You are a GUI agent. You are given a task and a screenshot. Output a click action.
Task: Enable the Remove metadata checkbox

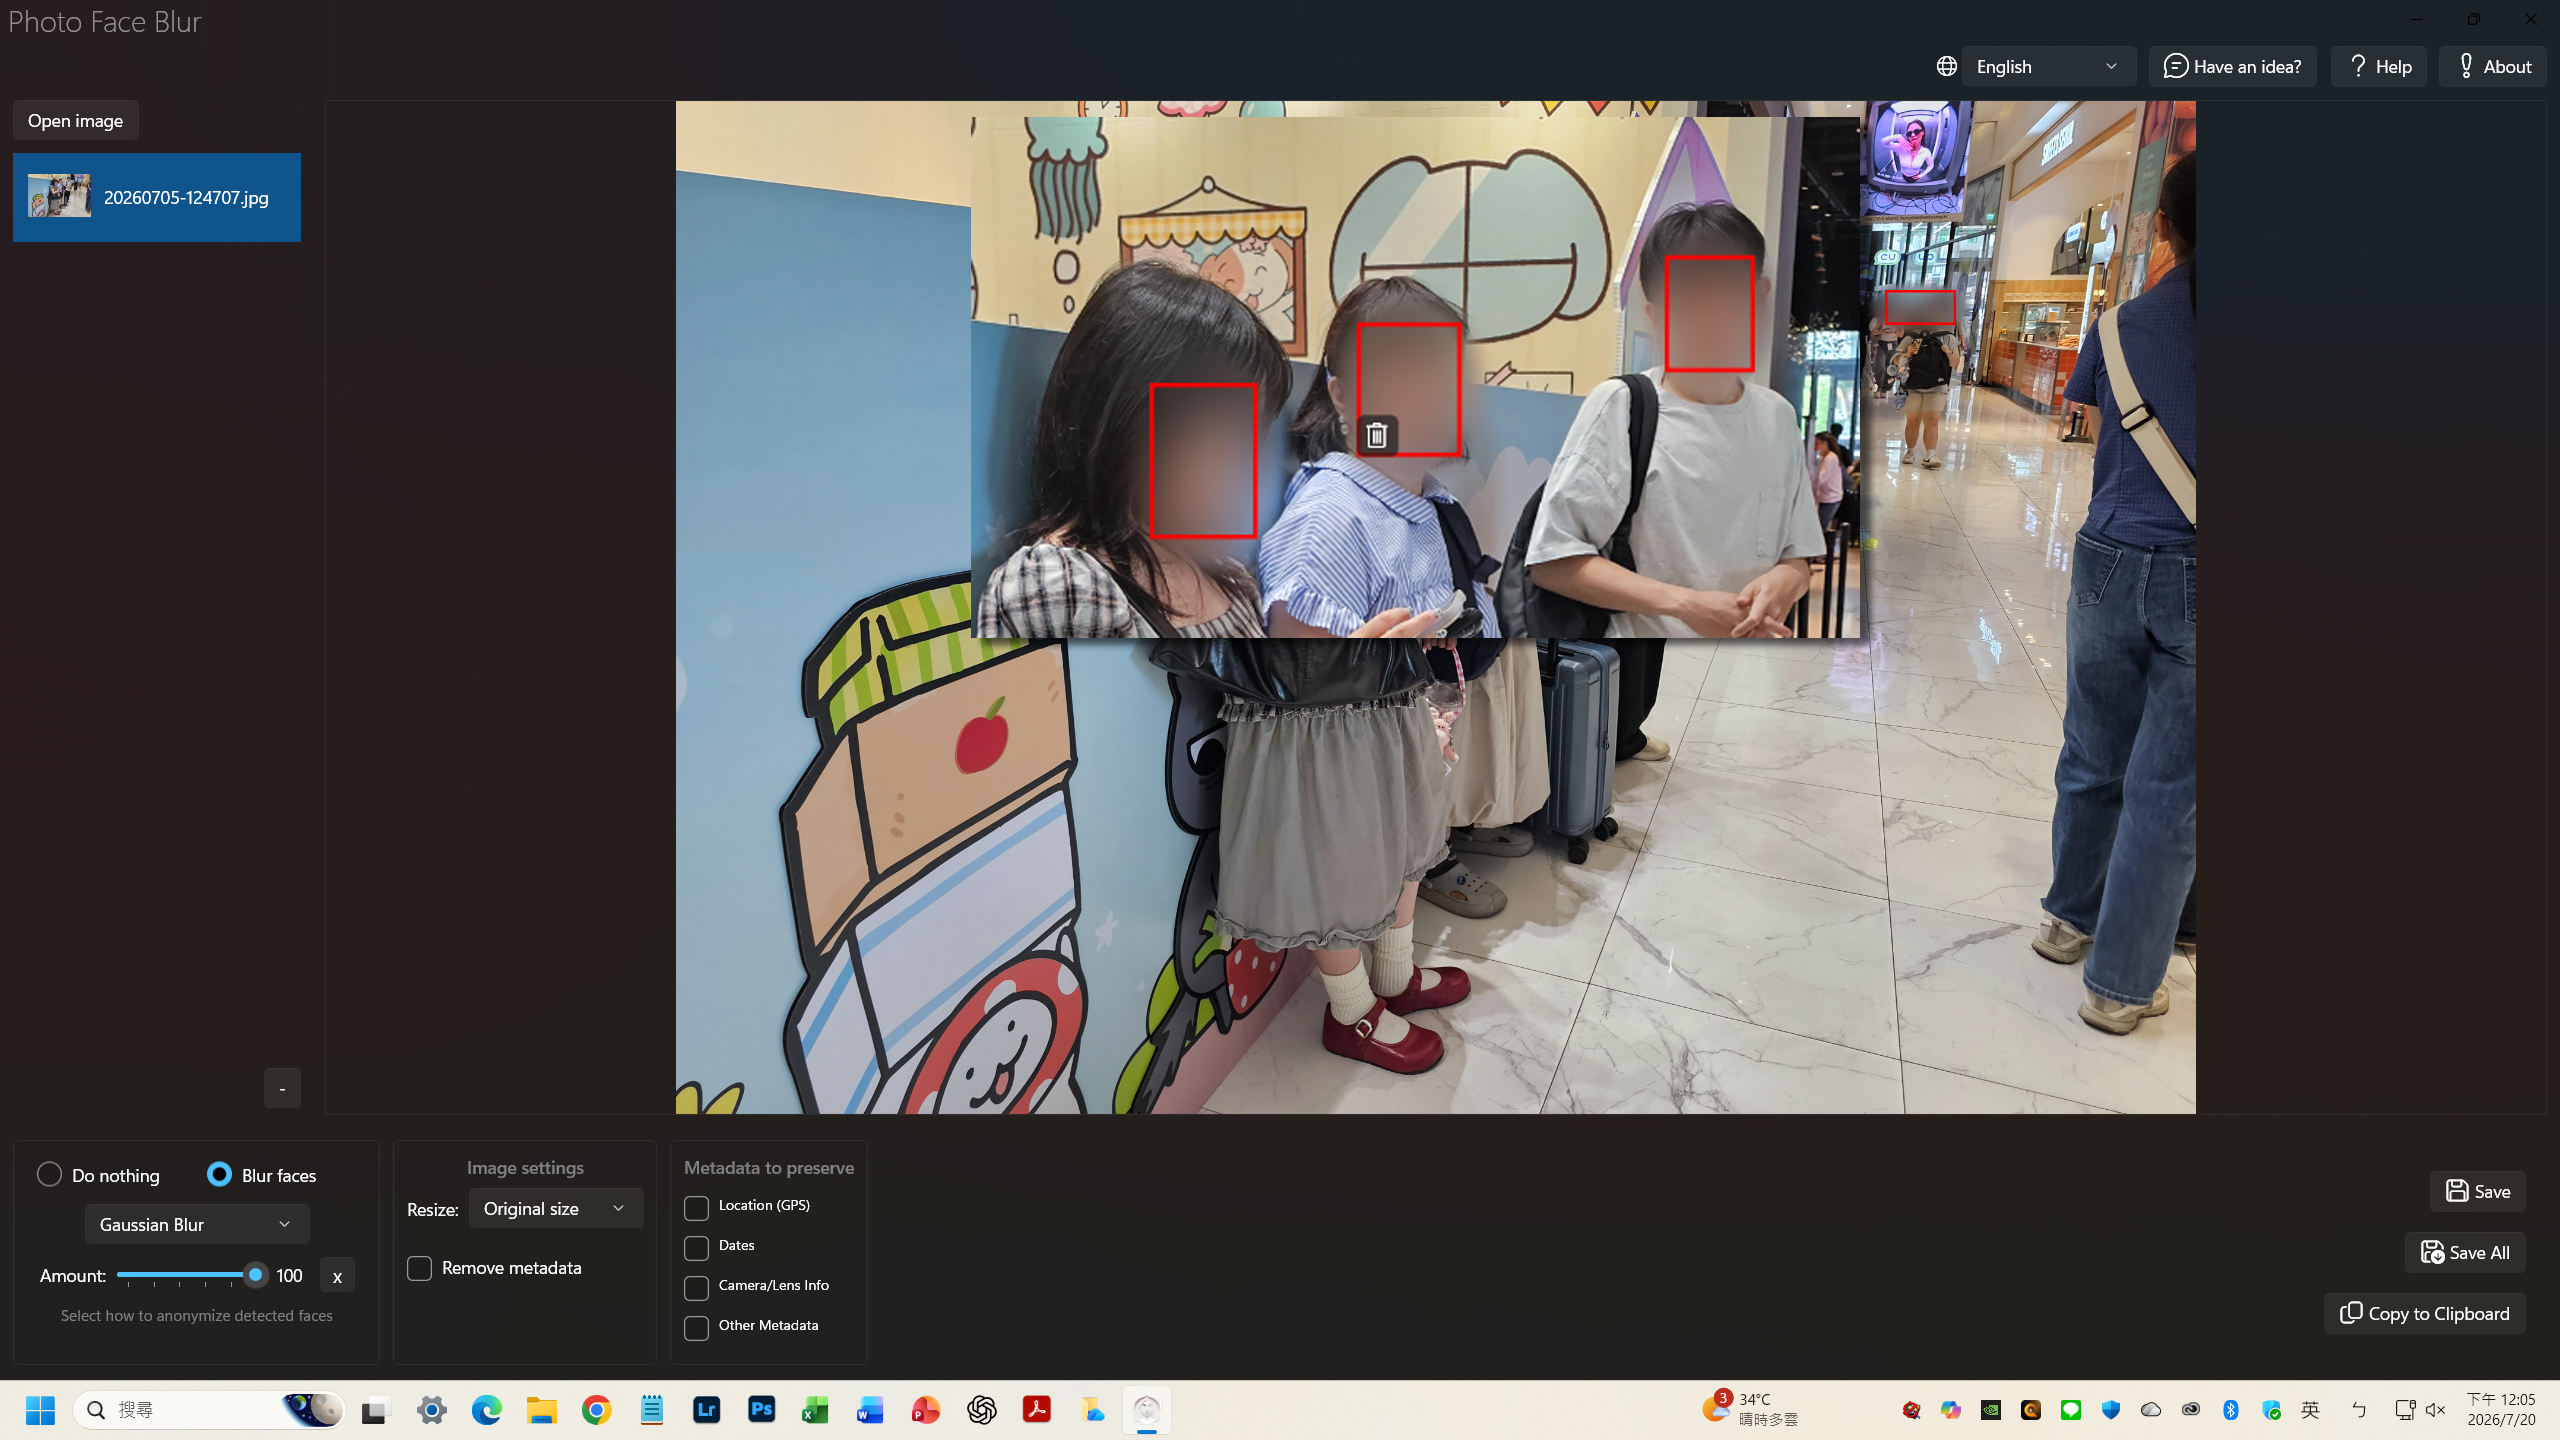[x=419, y=1268]
